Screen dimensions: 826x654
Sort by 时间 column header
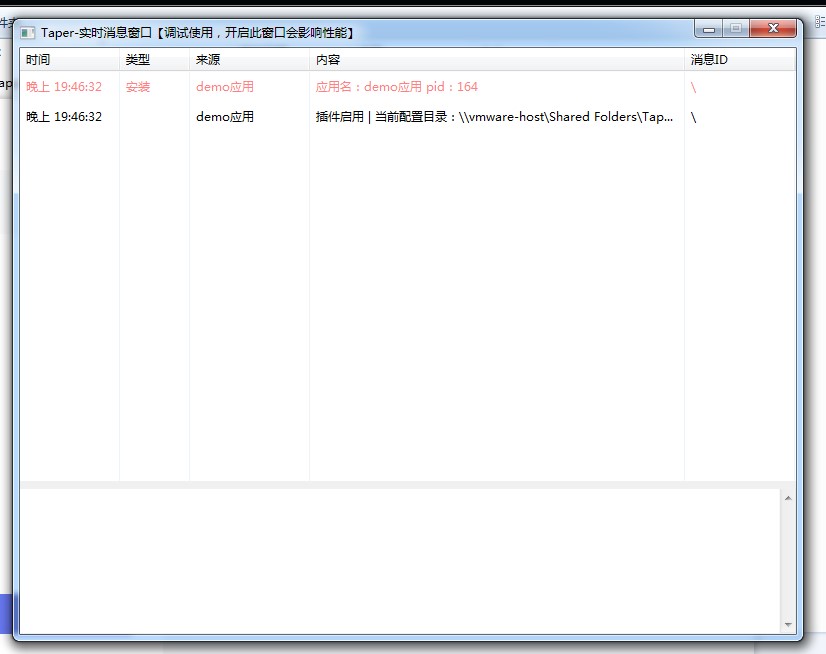pos(70,60)
